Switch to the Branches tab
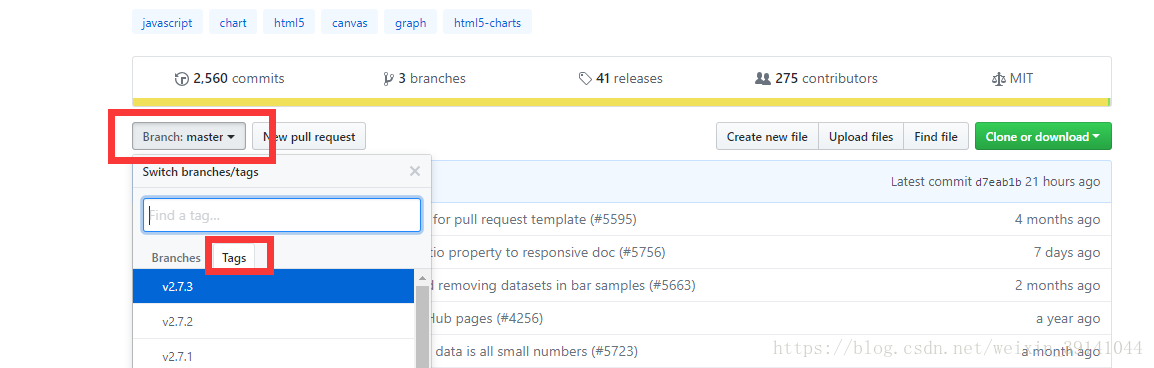 pos(176,258)
